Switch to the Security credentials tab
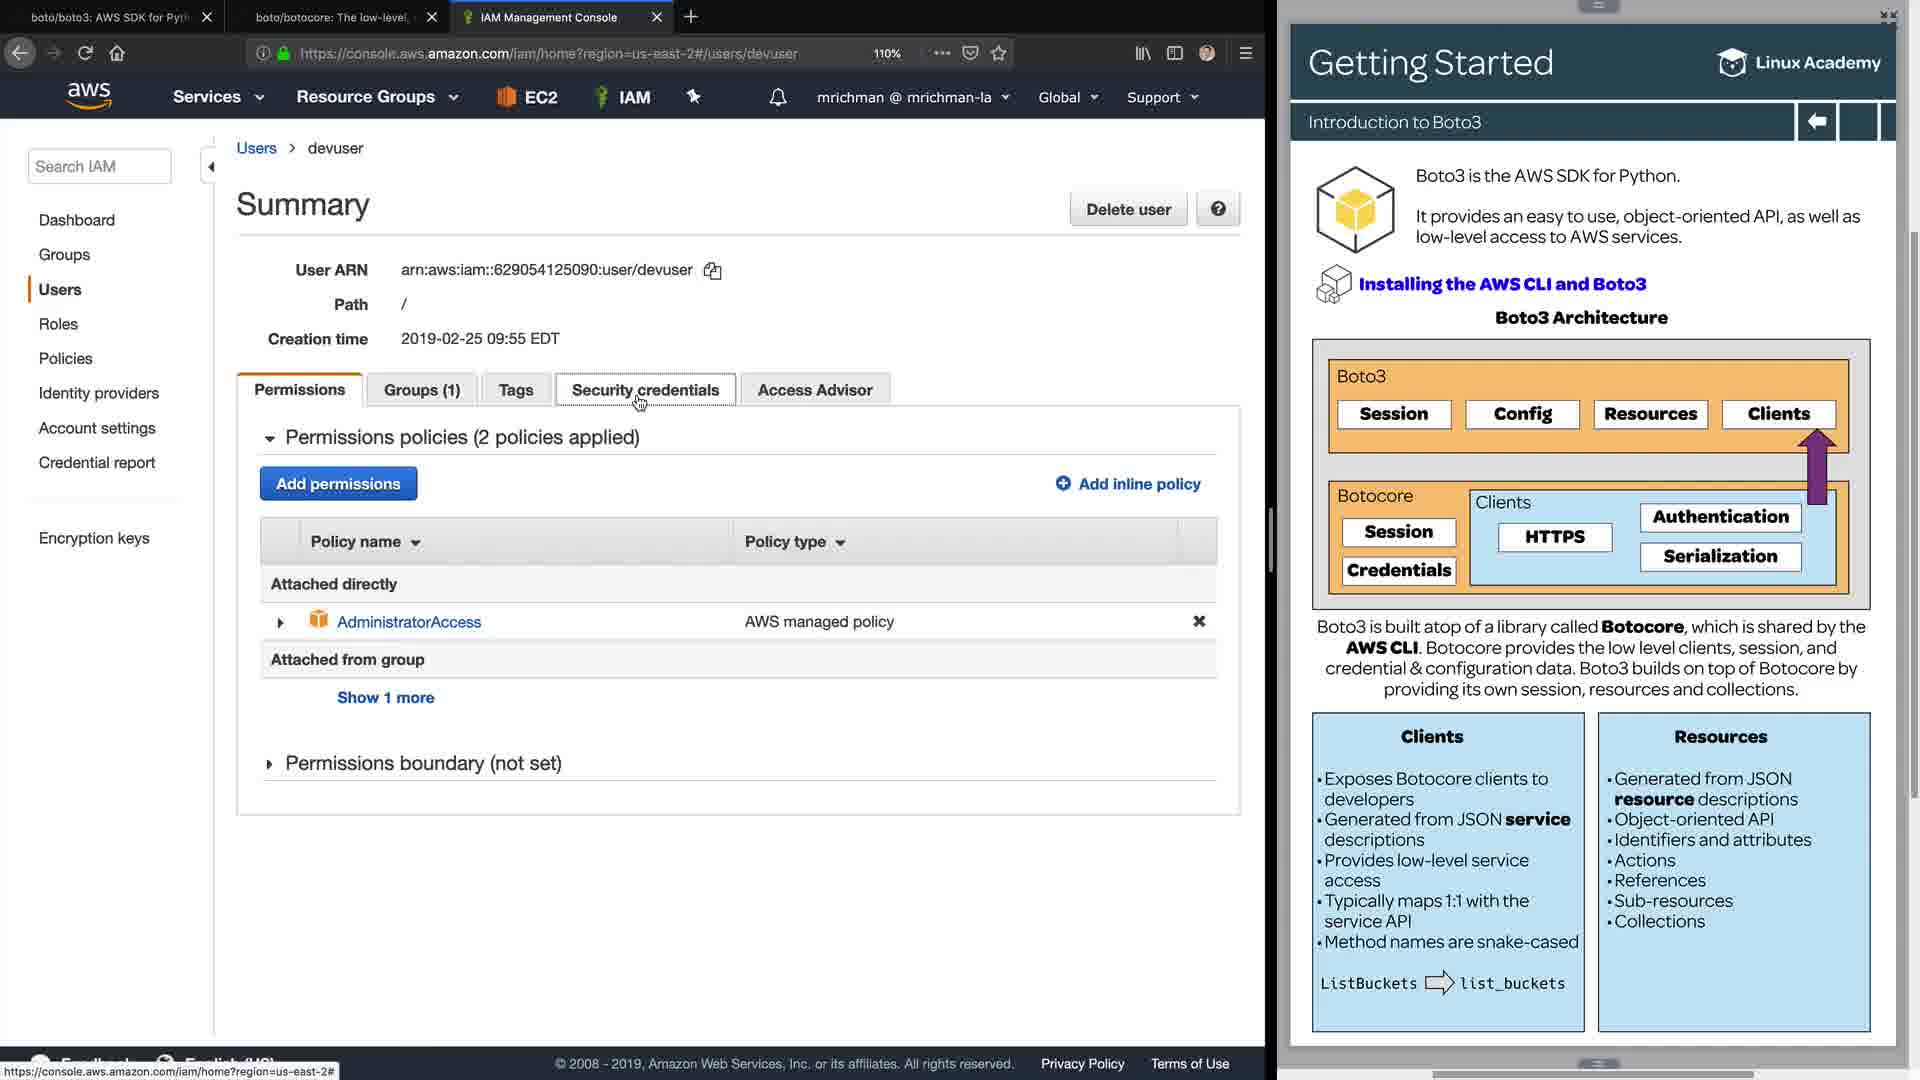 tap(645, 390)
